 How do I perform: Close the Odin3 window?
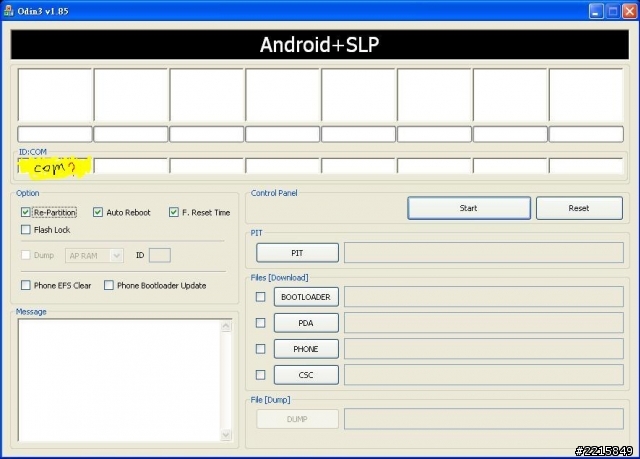[x=629, y=11]
